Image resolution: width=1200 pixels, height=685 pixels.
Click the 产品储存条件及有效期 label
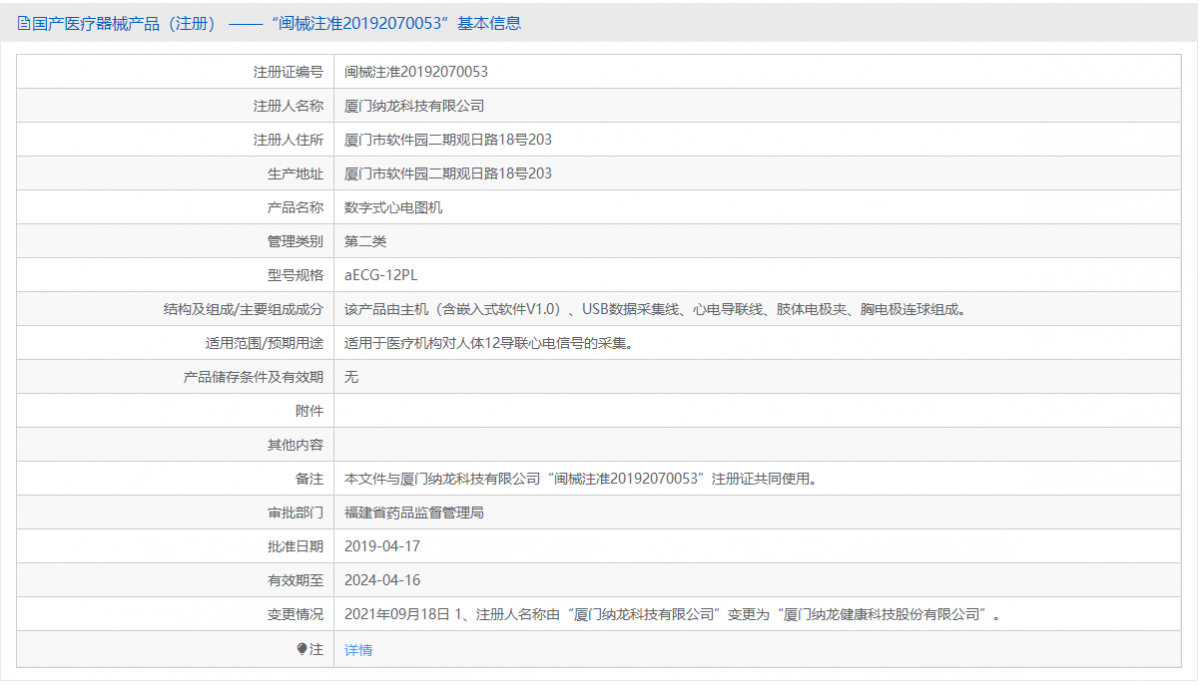click(253, 378)
